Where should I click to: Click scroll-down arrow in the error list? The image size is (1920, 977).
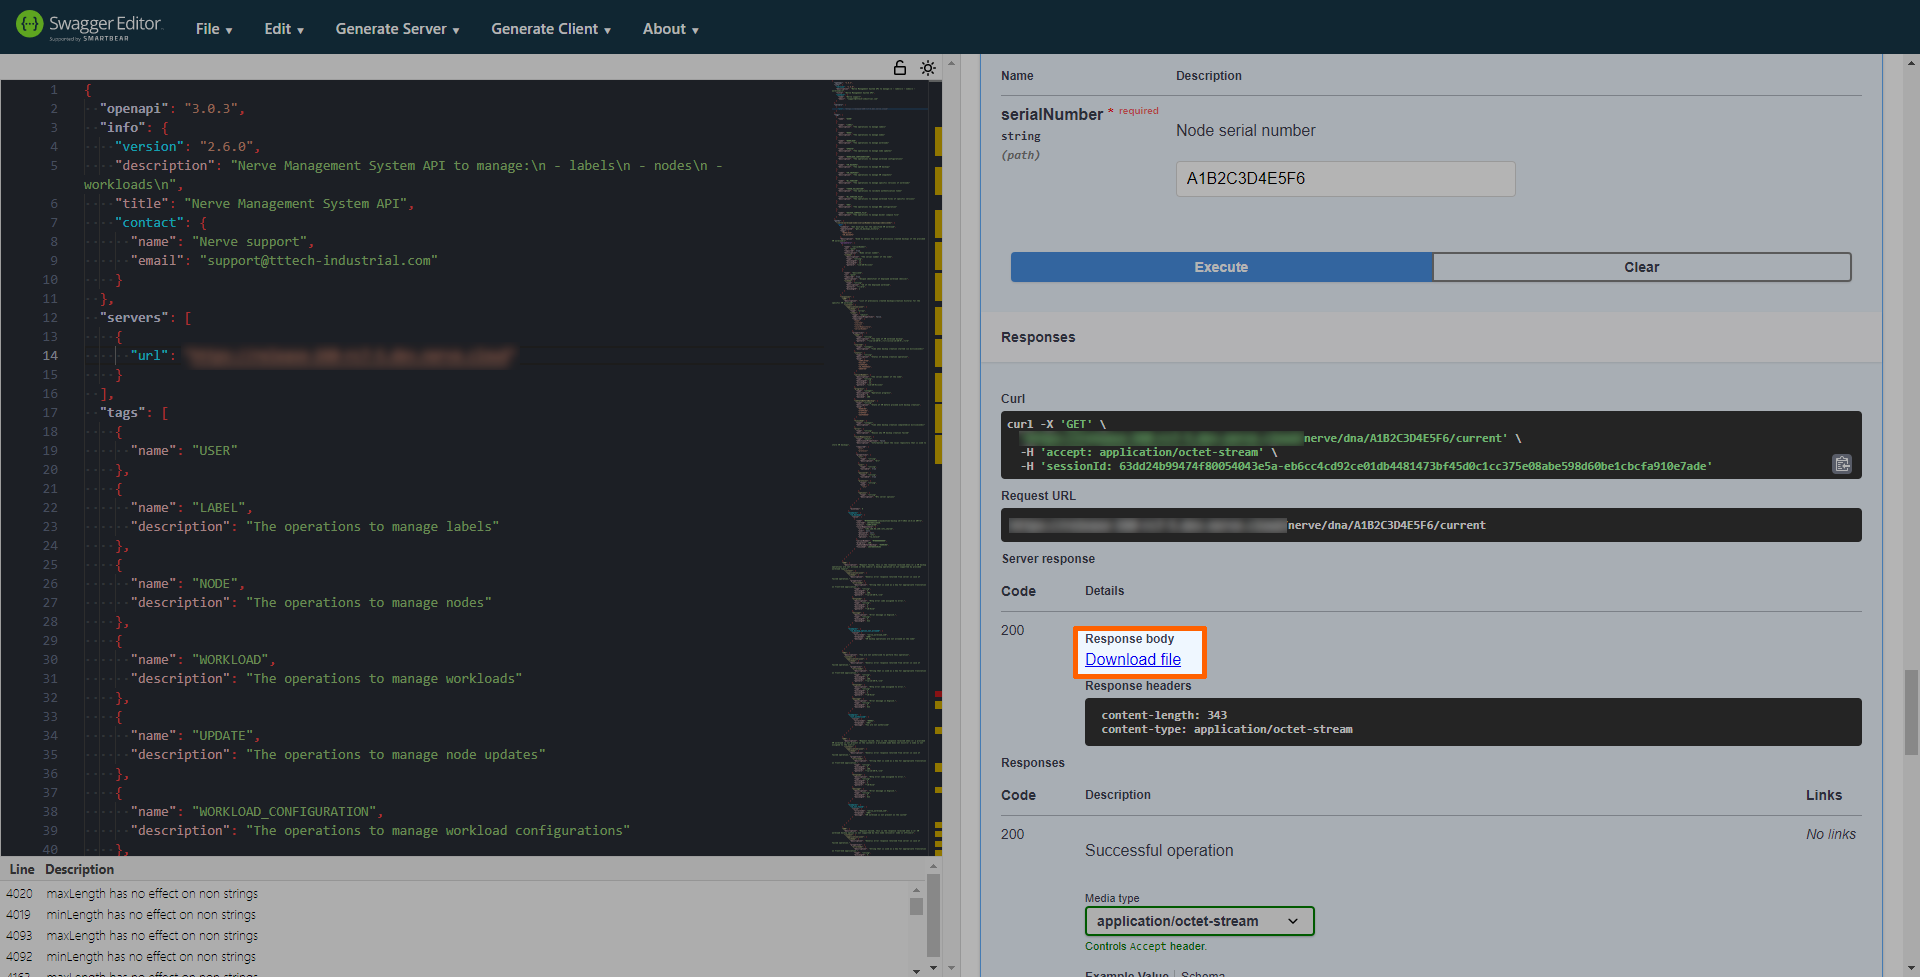(x=916, y=970)
